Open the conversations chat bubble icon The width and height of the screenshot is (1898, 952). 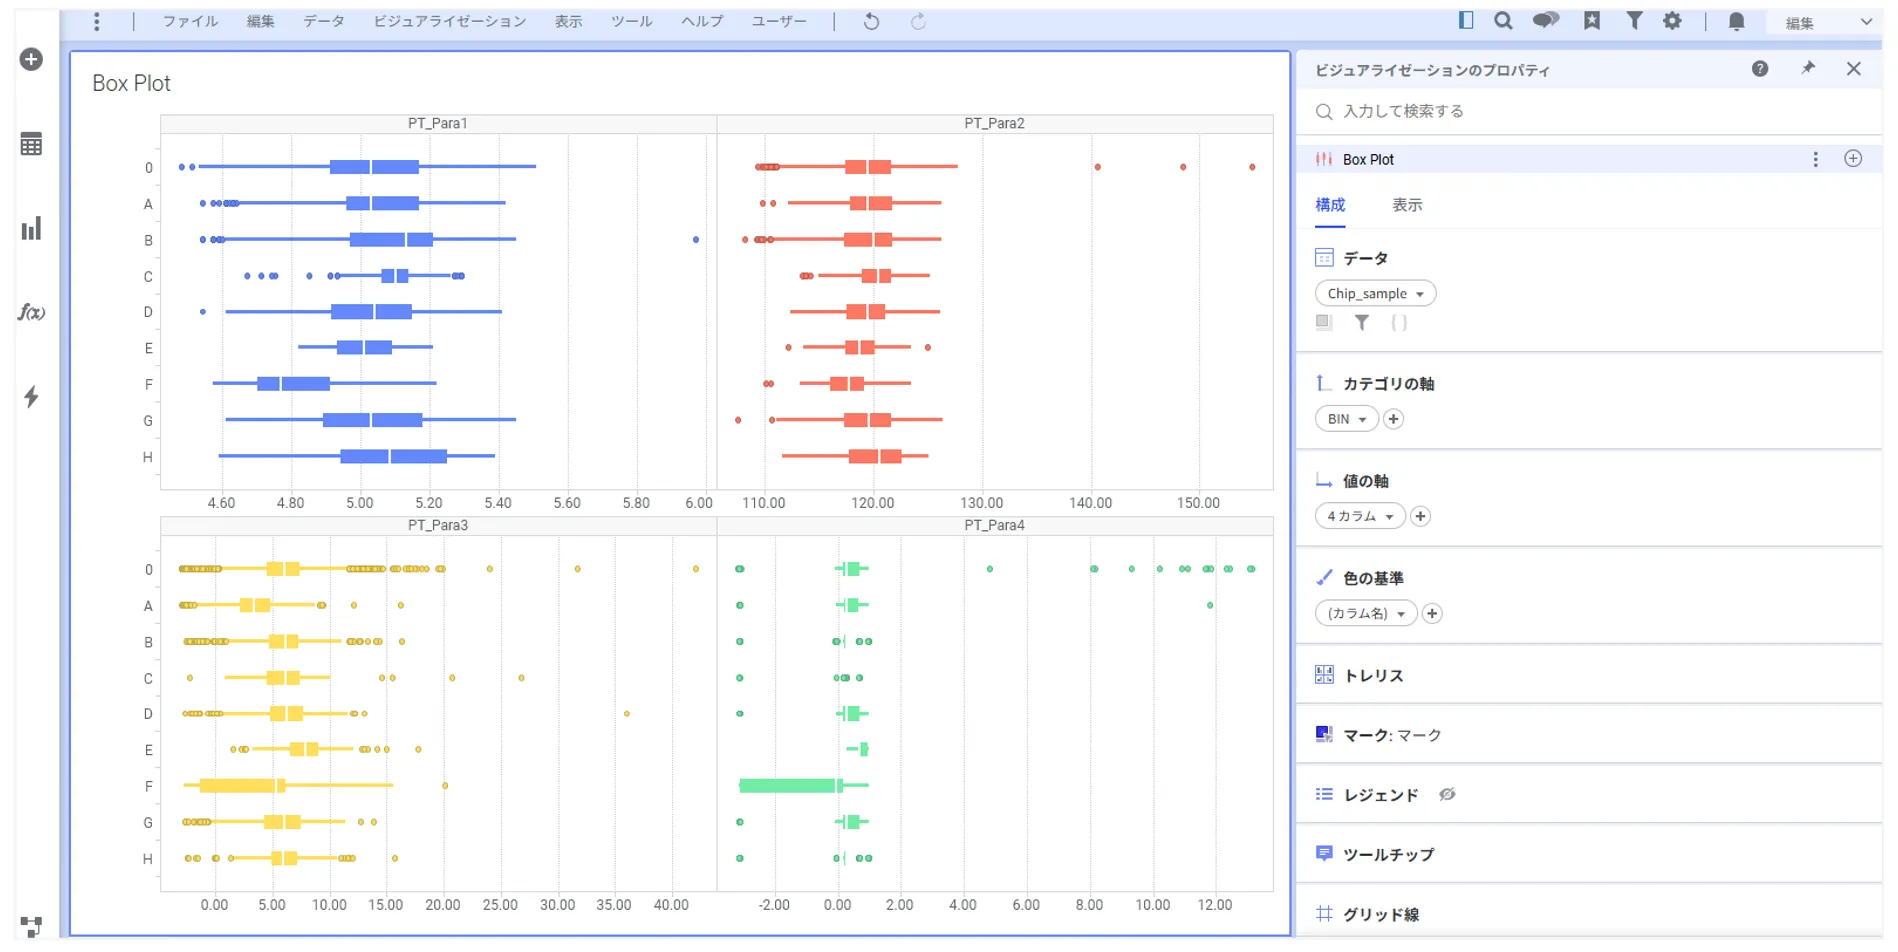click(x=1546, y=21)
